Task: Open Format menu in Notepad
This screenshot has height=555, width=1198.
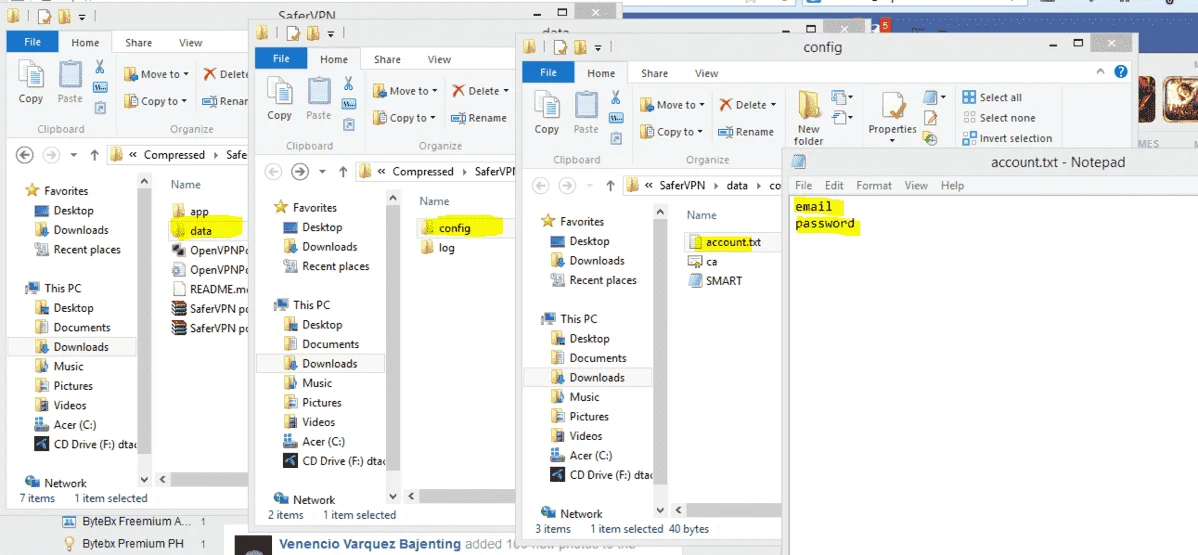Action: (873, 185)
